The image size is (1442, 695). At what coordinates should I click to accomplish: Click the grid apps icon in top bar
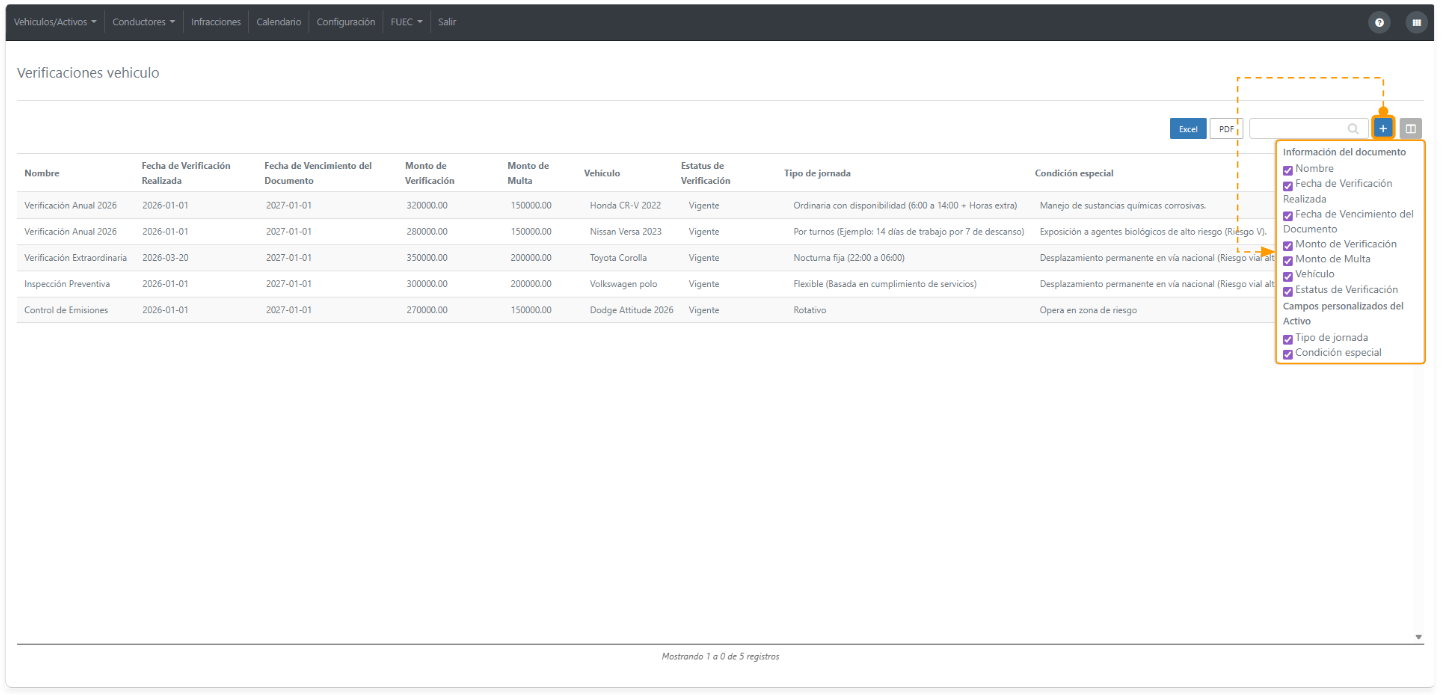coord(1416,22)
